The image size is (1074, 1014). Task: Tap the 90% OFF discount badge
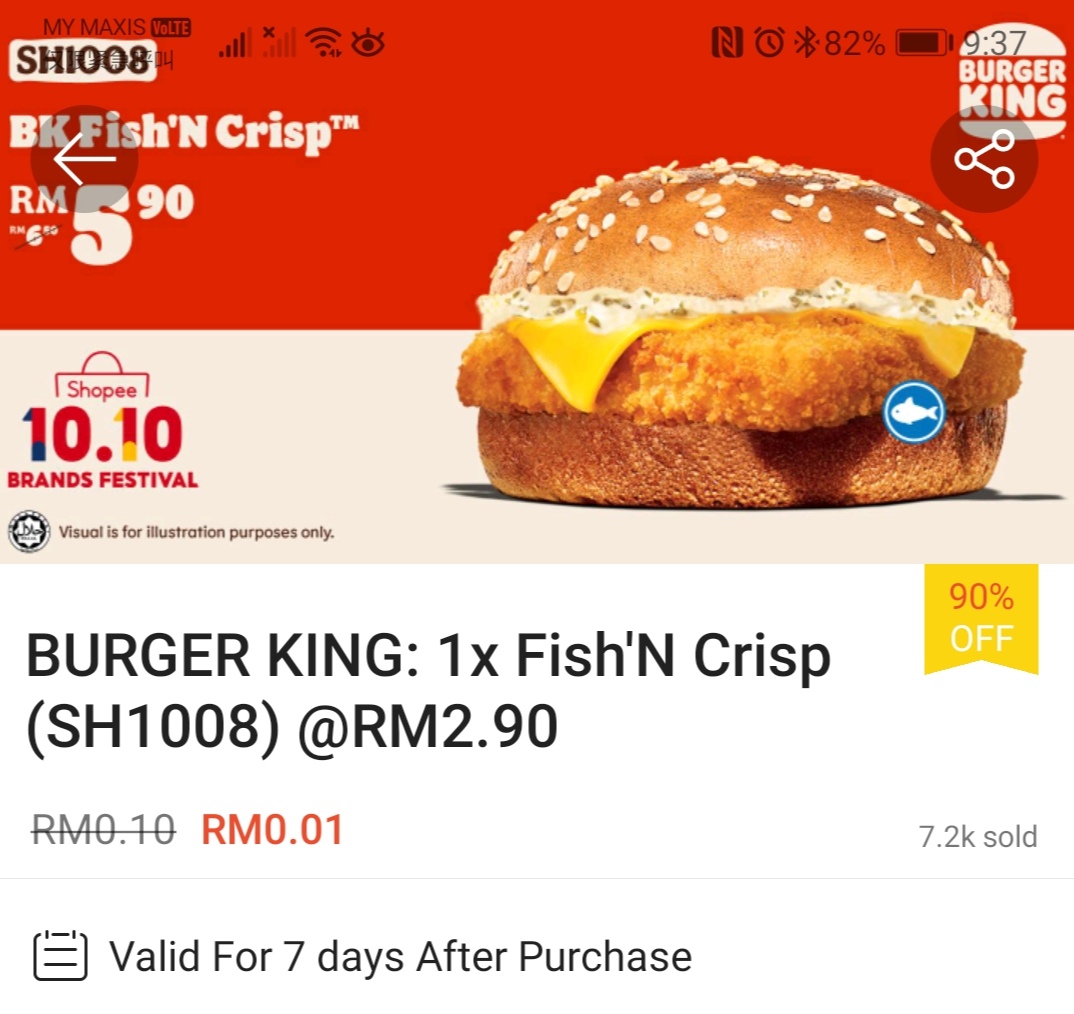click(x=981, y=619)
